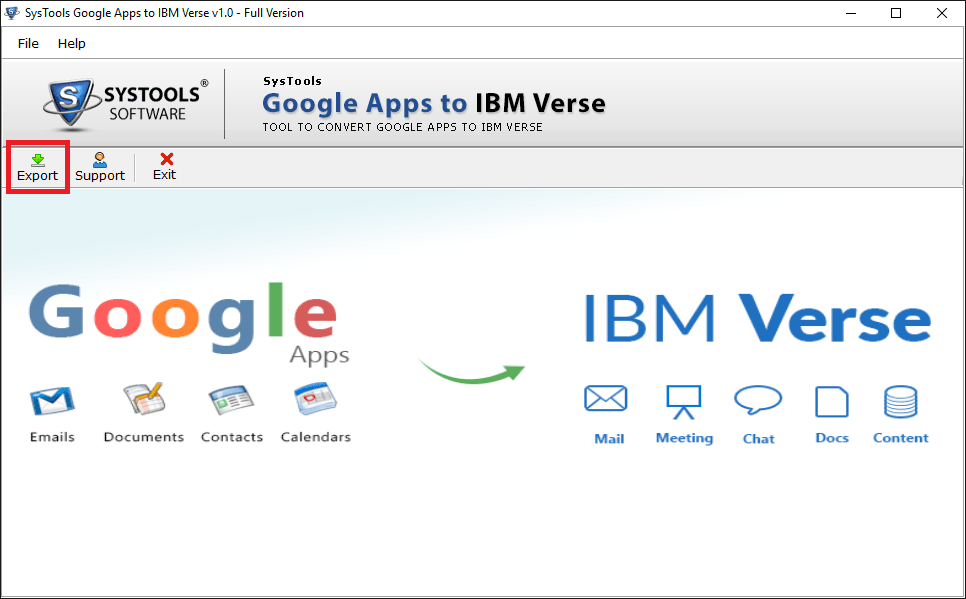This screenshot has height=599, width=966.
Task: Click the Google Calendars icon
Action: [x=315, y=399]
